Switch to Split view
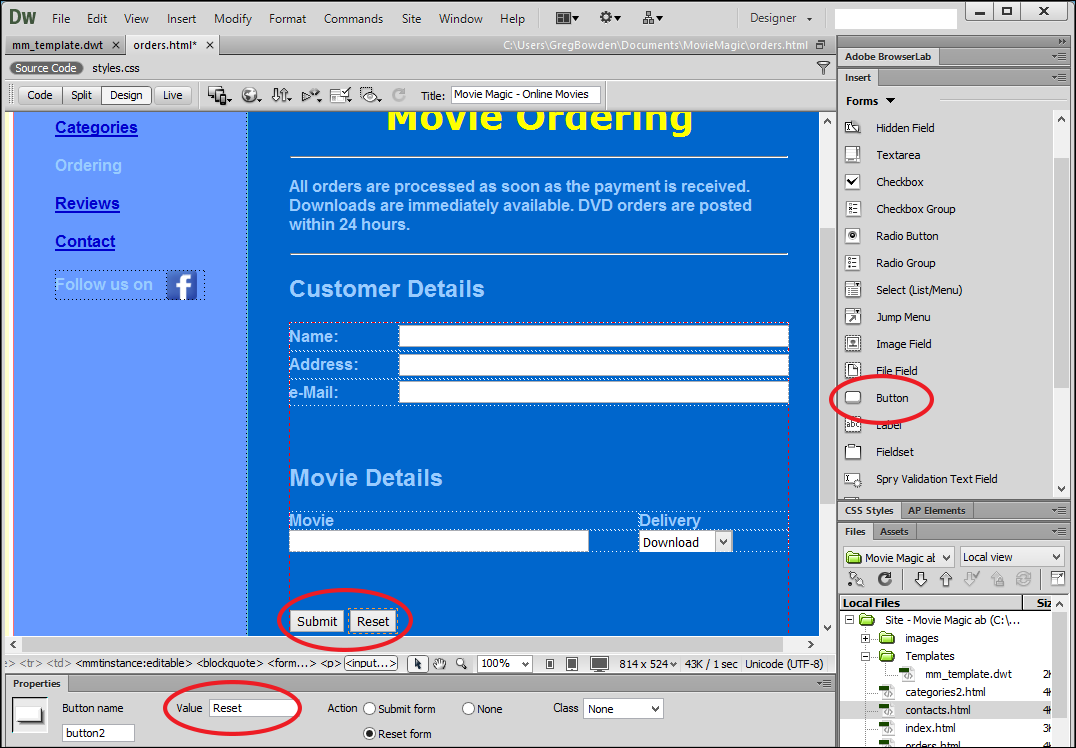 tap(81, 95)
